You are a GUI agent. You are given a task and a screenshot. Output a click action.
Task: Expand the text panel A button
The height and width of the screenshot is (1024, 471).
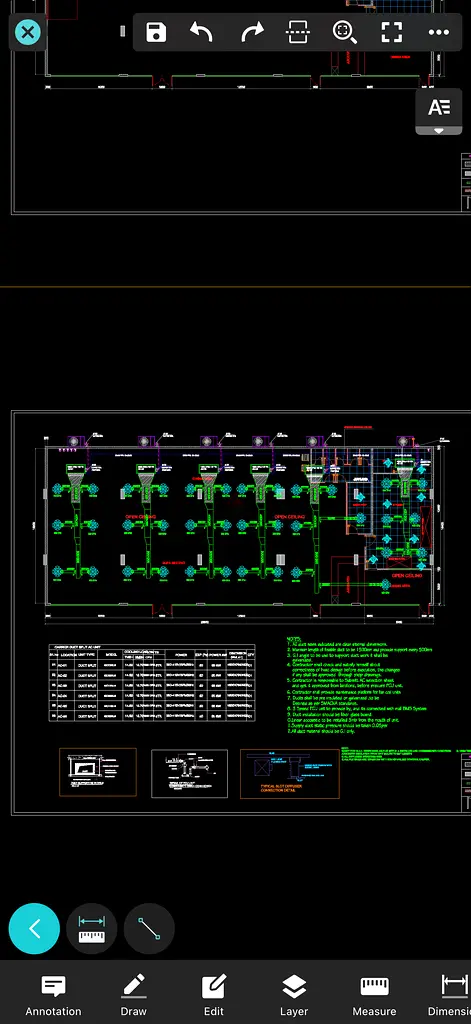point(439,112)
